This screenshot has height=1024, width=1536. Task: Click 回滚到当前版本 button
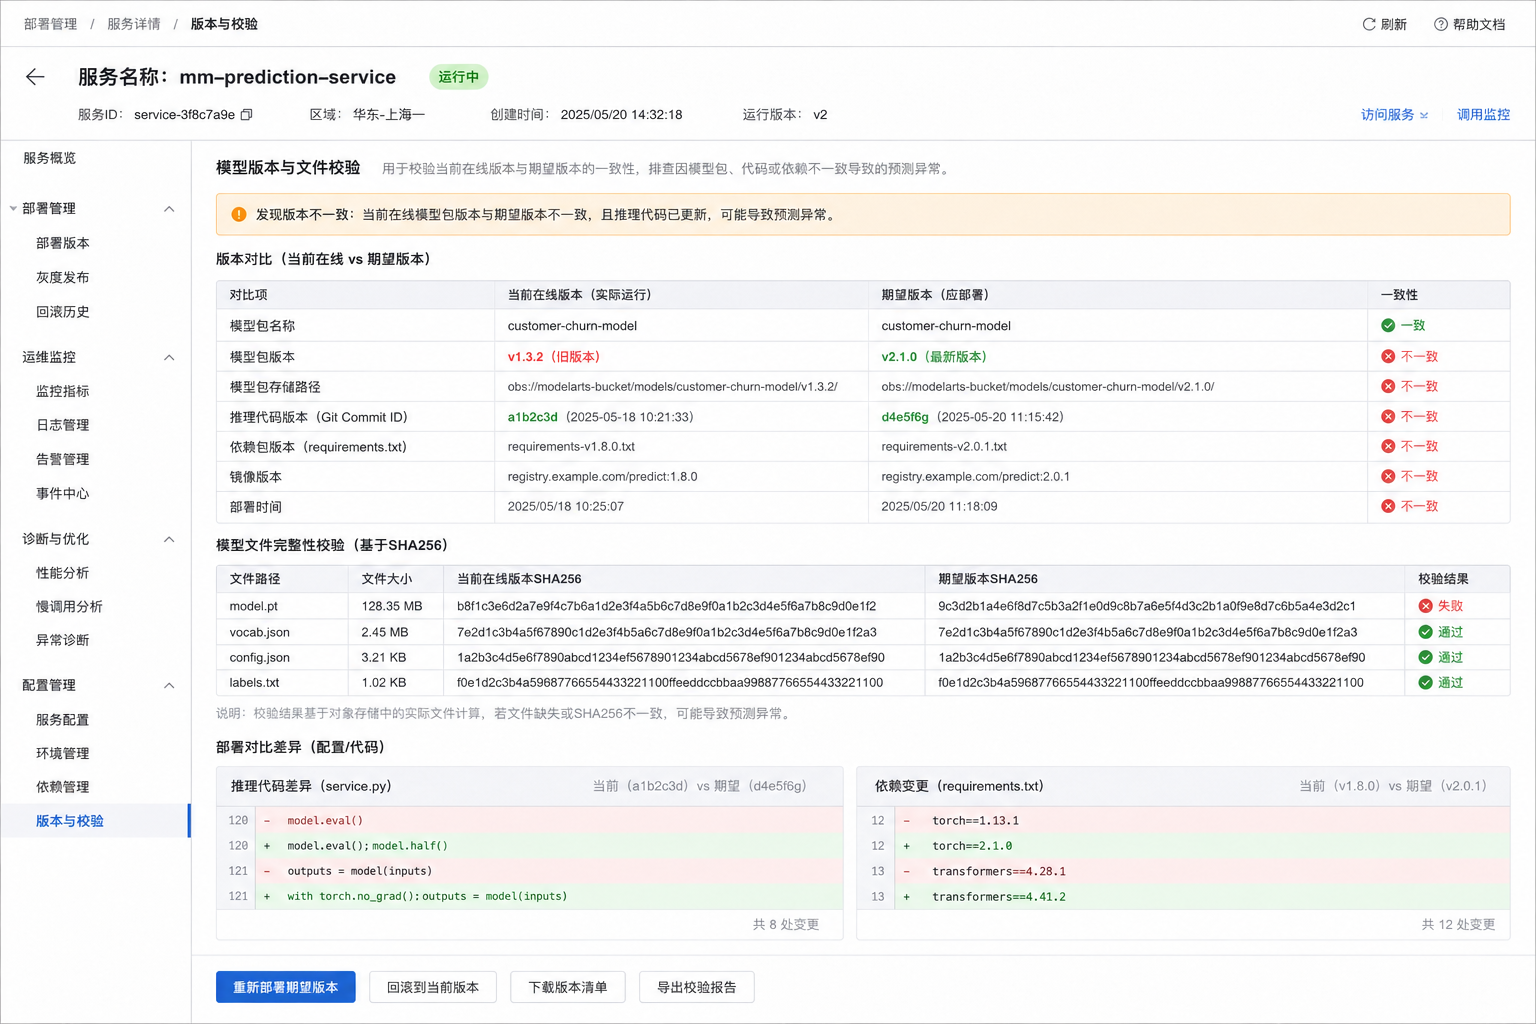click(433, 987)
